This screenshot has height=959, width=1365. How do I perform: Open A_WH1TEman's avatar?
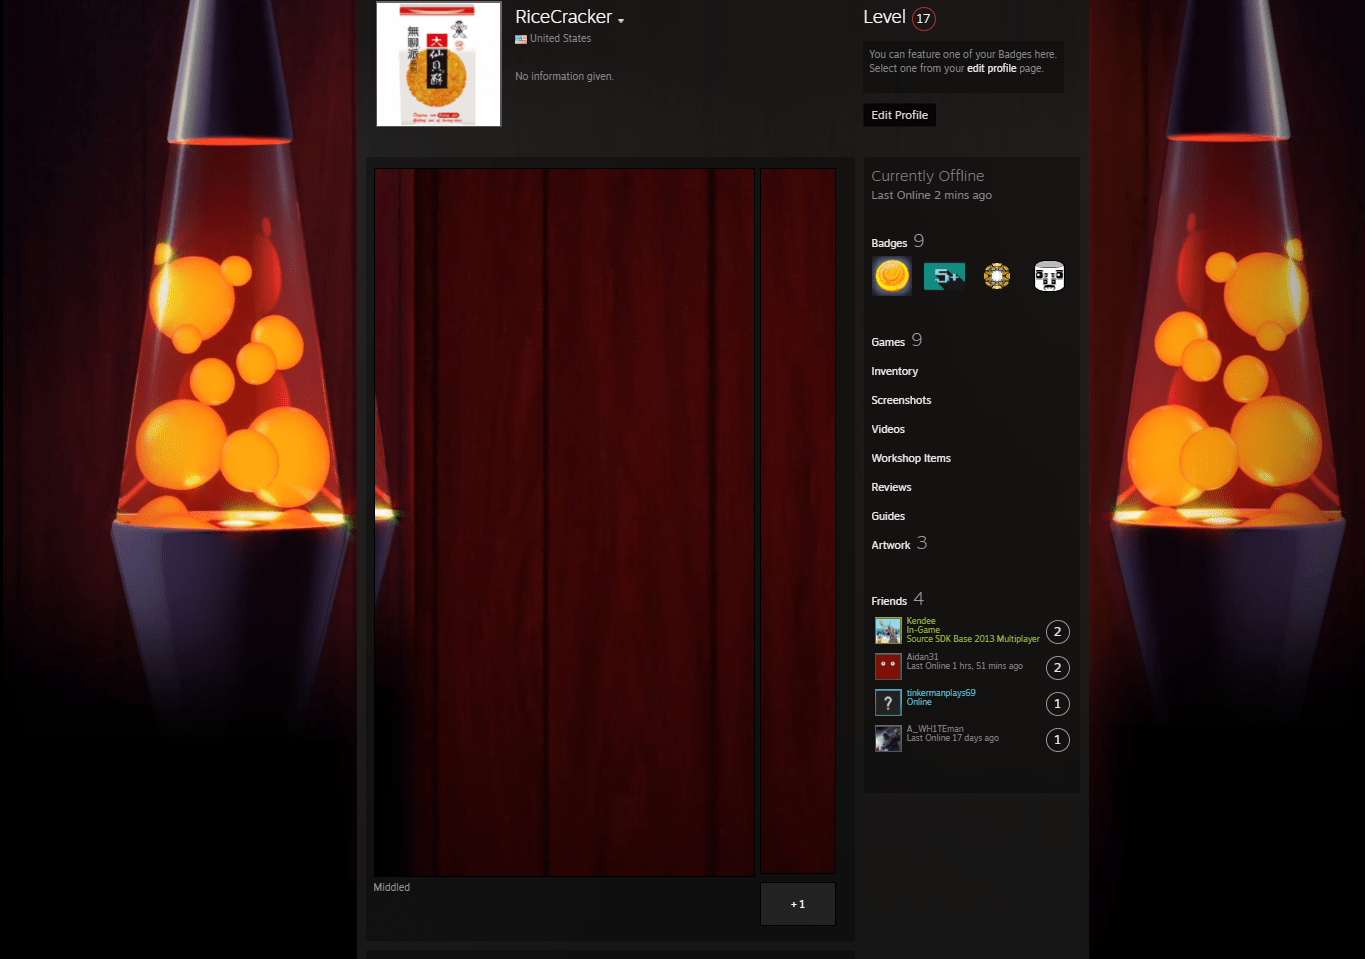click(x=888, y=739)
